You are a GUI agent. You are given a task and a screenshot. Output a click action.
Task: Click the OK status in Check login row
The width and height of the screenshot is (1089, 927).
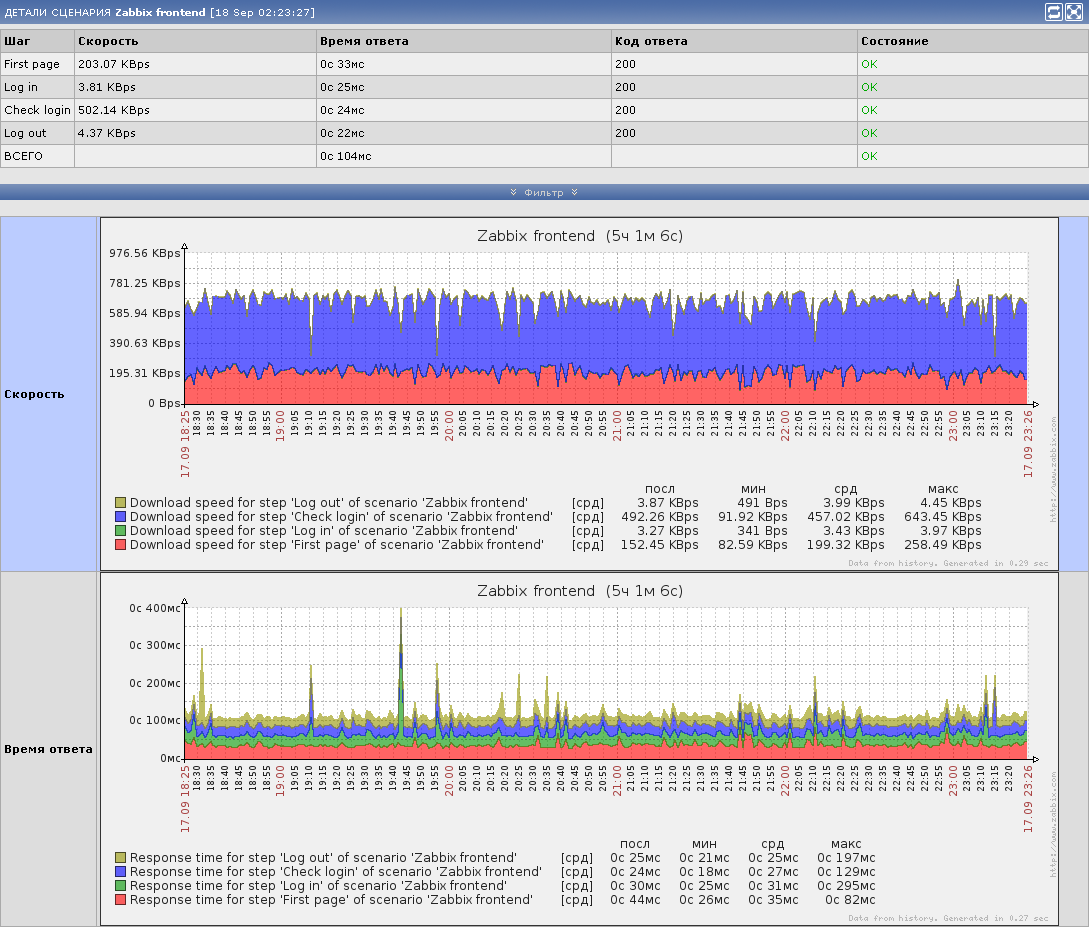[869, 110]
